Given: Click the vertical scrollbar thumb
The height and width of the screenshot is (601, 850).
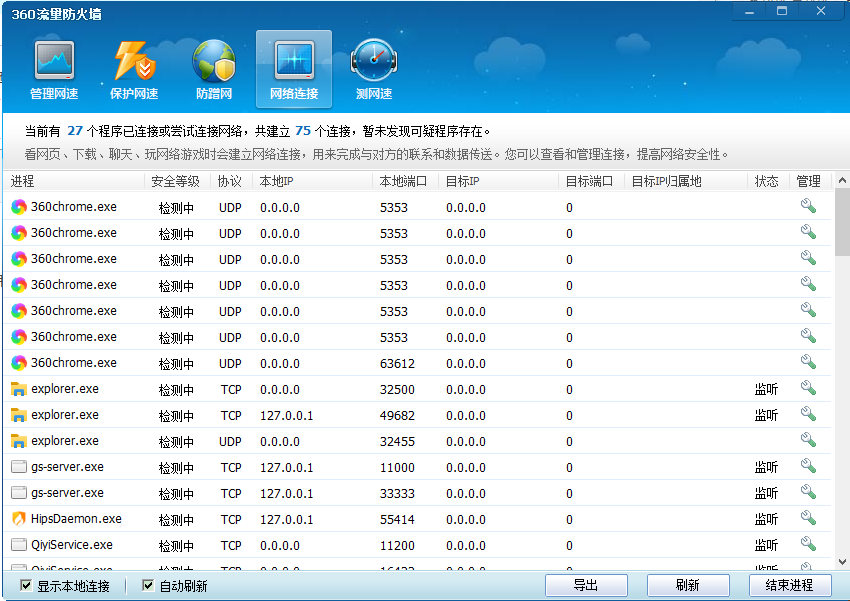Looking at the screenshot, I should [842, 222].
